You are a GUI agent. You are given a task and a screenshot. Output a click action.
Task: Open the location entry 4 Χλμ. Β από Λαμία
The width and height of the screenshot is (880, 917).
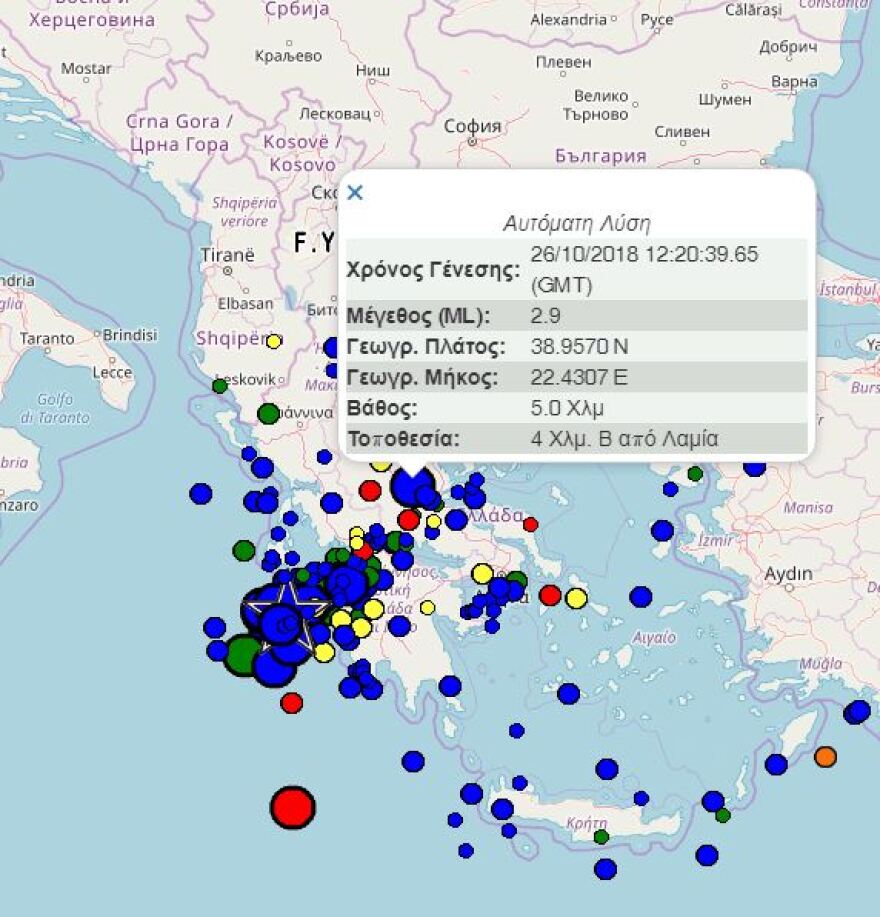(625, 438)
